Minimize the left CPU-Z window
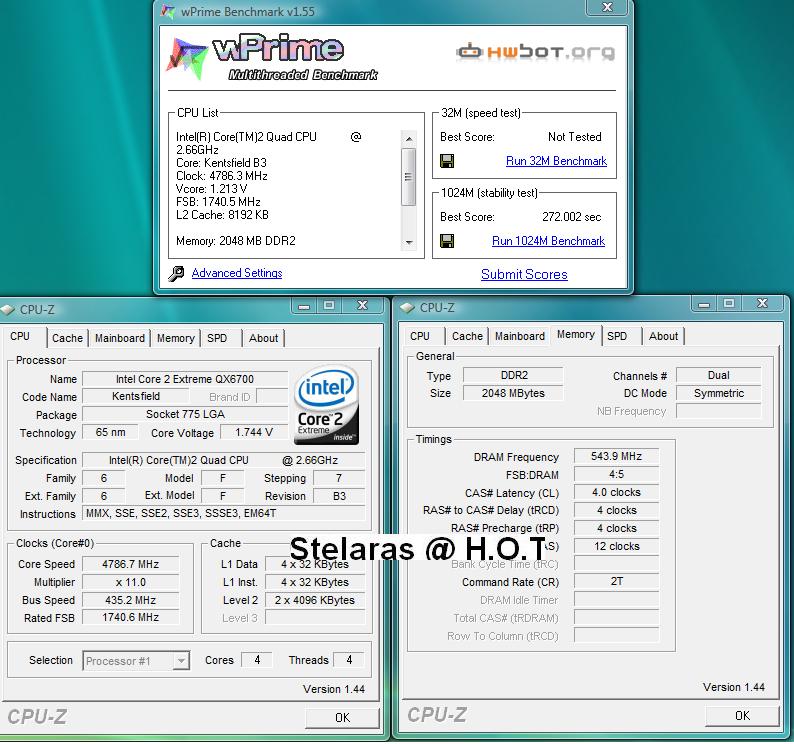The width and height of the screenshot is (794, 744). 304,306
